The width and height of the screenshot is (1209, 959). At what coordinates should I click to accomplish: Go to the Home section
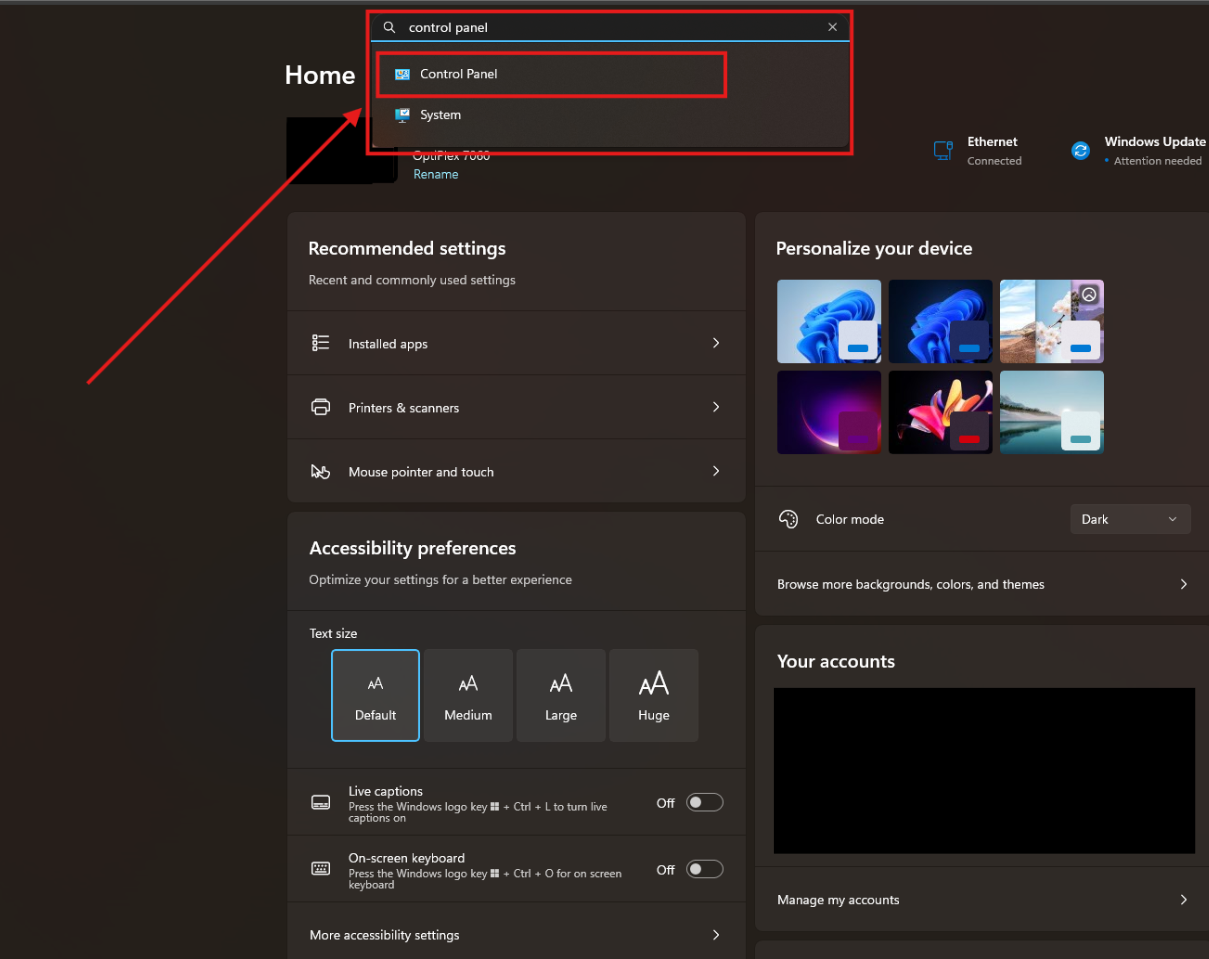pyautogui.click(x=319, y=74)
